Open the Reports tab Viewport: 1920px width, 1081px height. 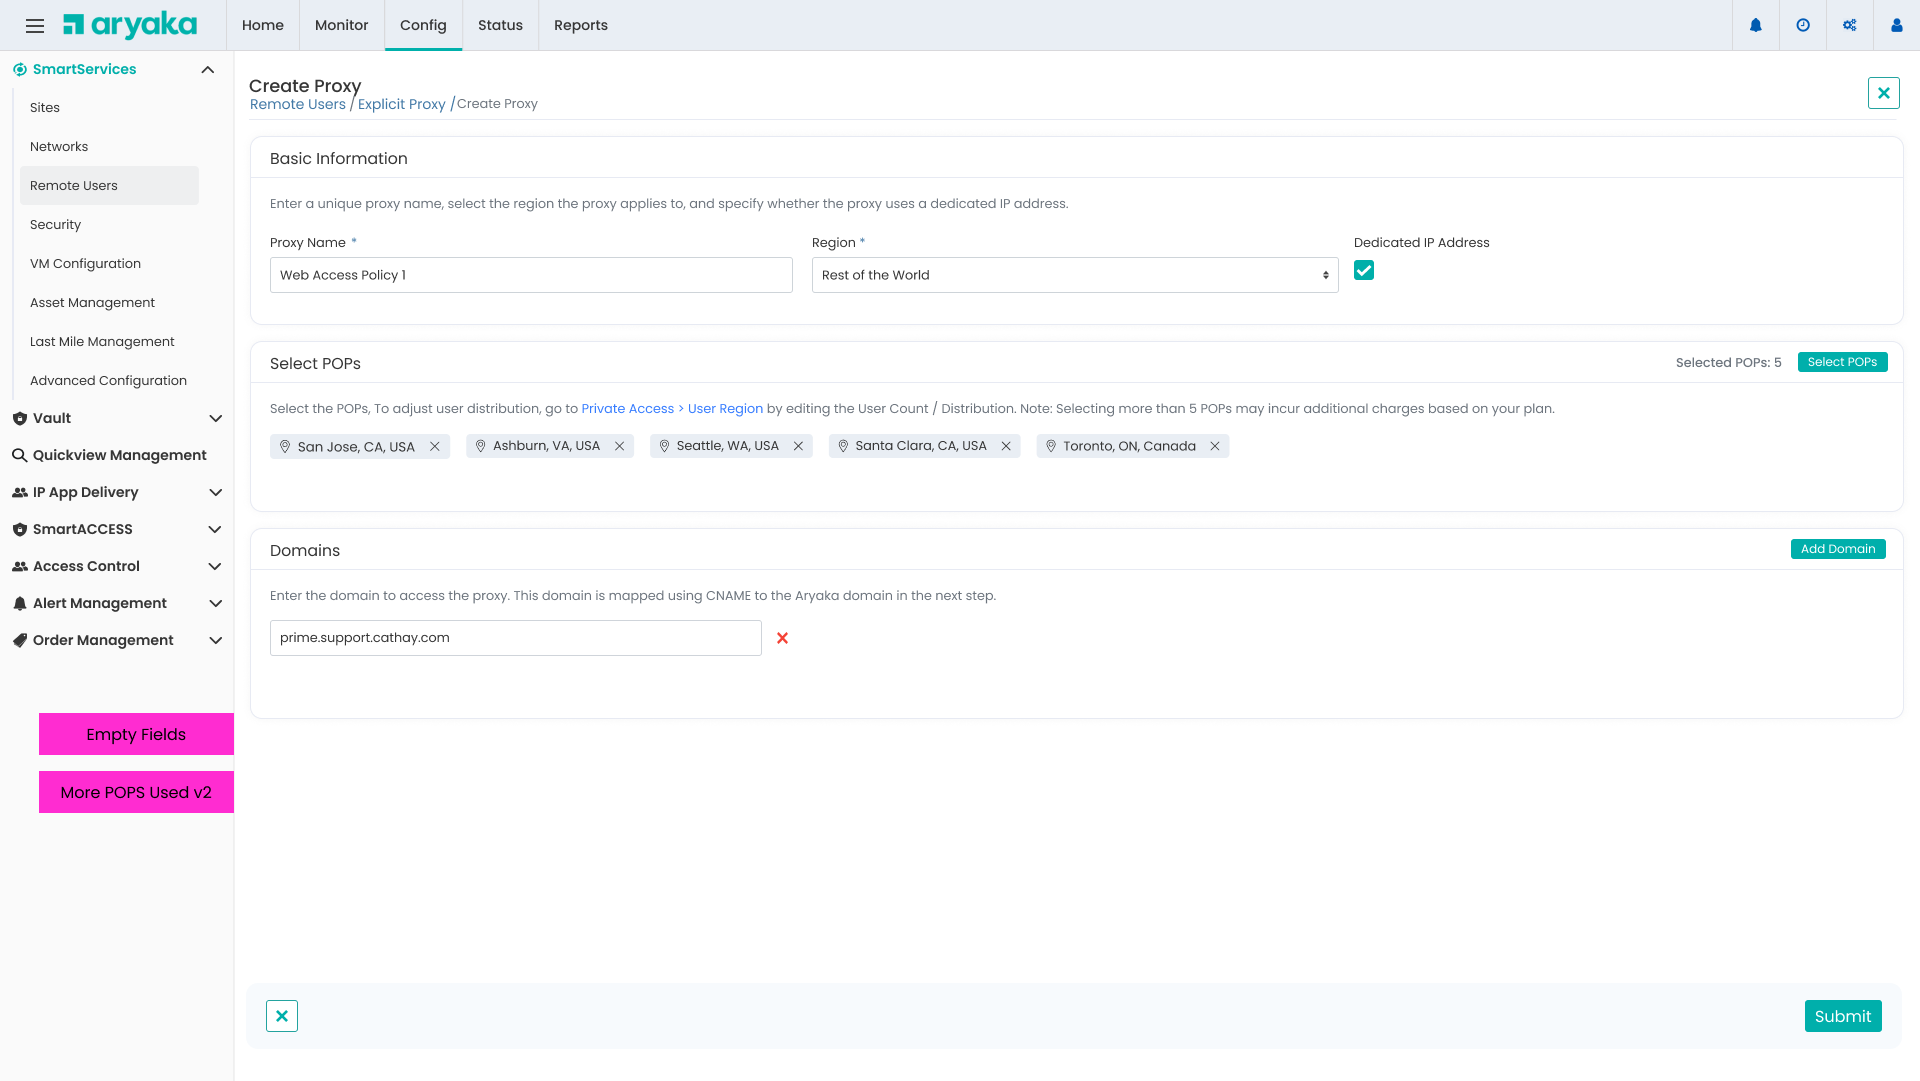580,25
